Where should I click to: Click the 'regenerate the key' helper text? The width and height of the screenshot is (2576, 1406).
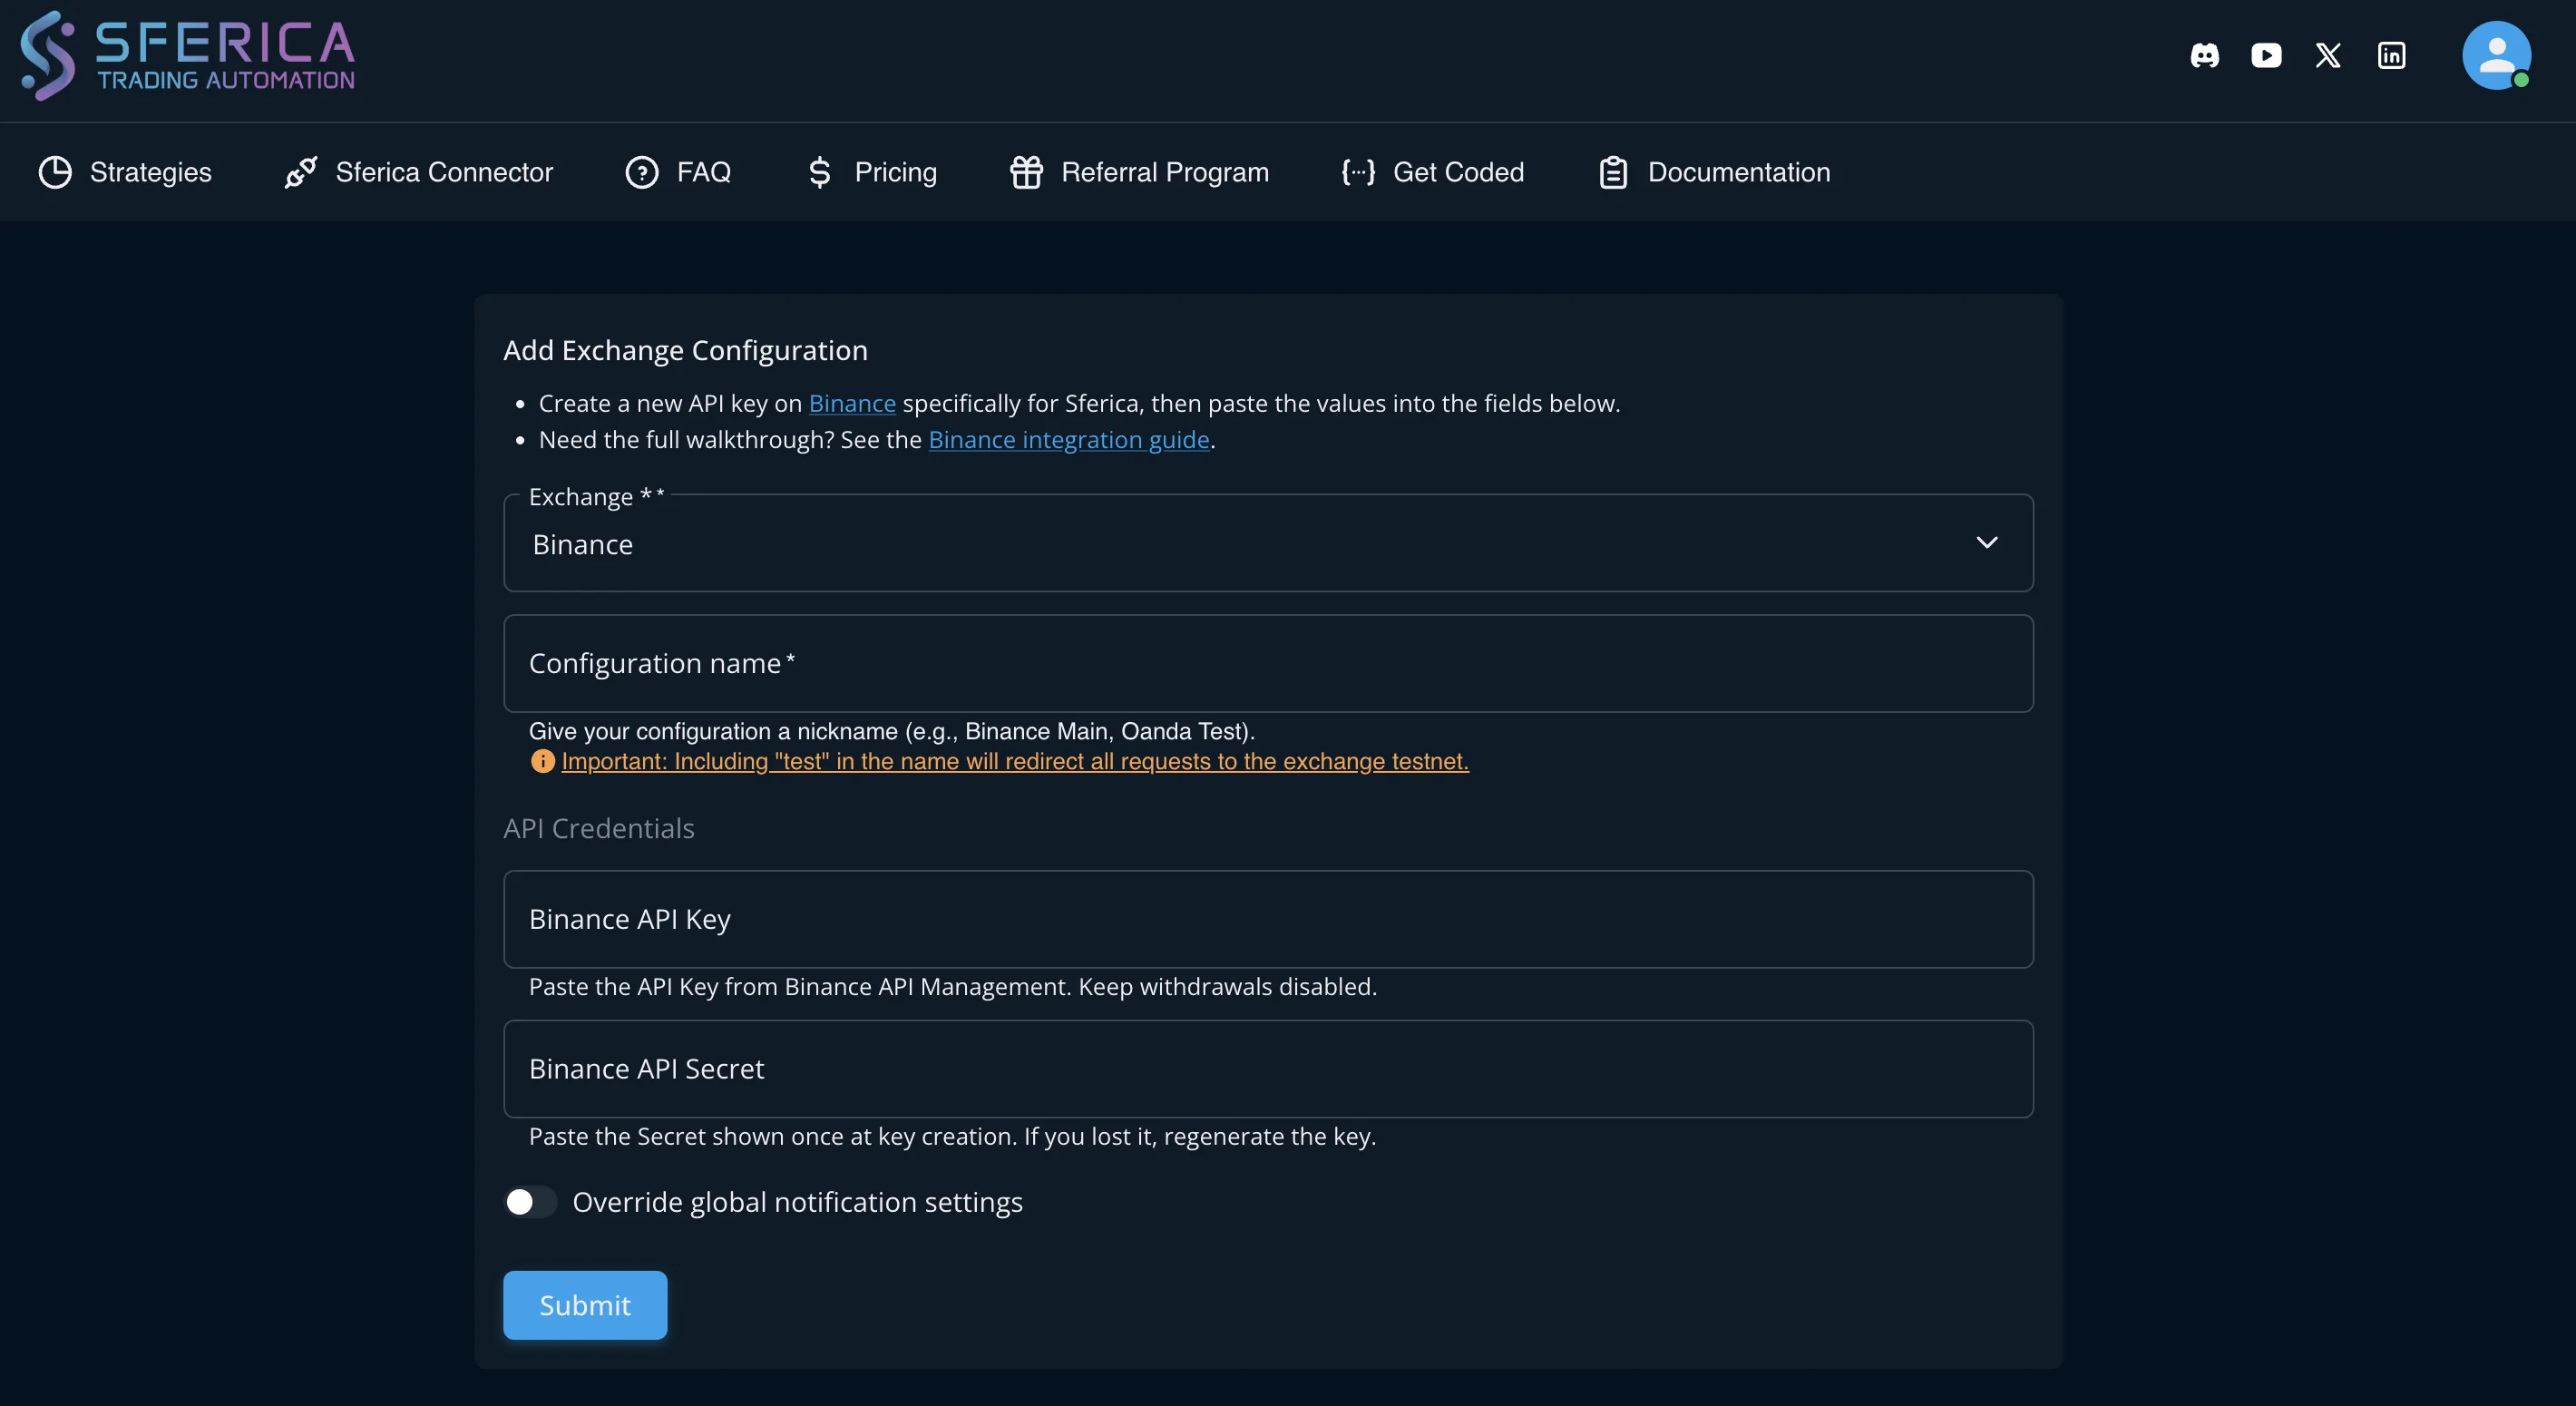pyautogui.click(x=1270, y=1137)
